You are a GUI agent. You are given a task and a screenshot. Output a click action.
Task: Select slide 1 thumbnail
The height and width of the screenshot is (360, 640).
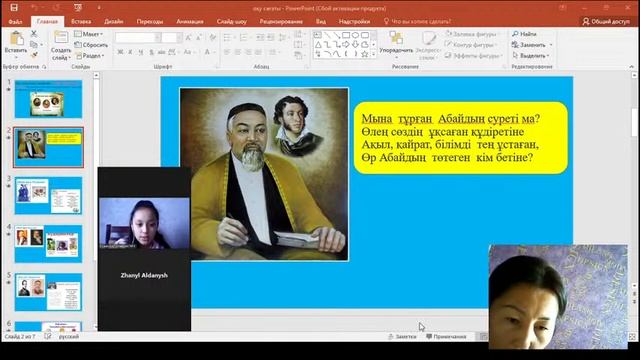coord(48,99)
